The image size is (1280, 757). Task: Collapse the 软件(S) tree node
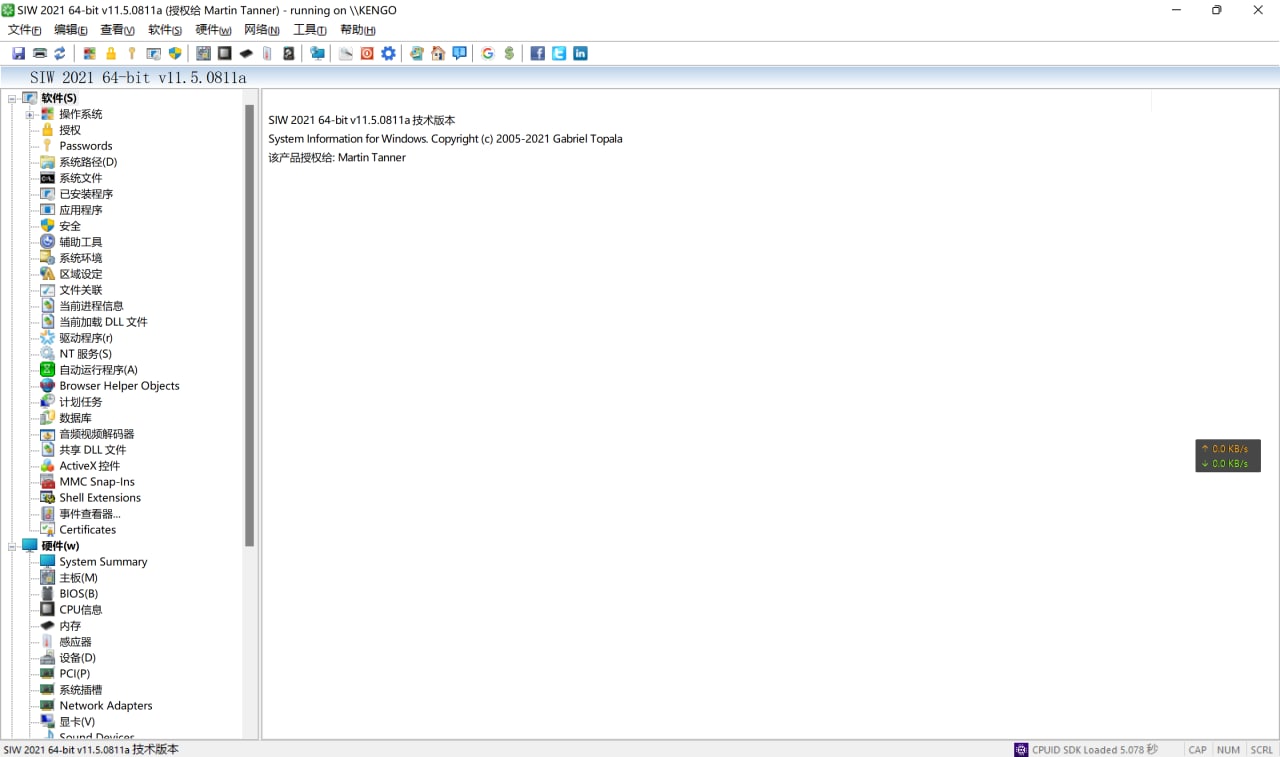click(12, 98)
